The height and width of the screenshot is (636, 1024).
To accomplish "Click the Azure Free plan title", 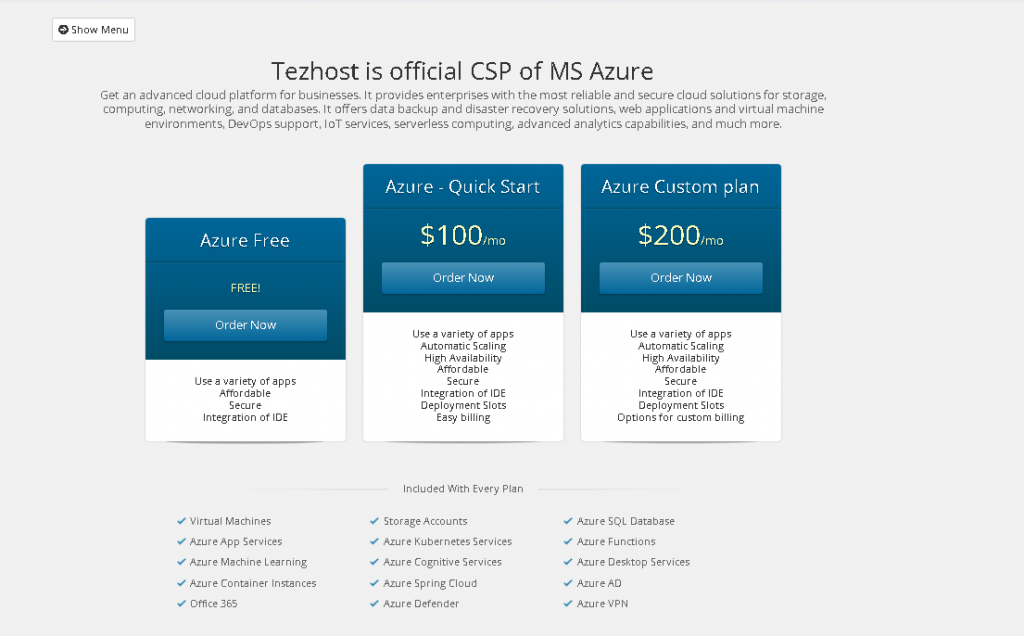I will [x=245, y=241].
